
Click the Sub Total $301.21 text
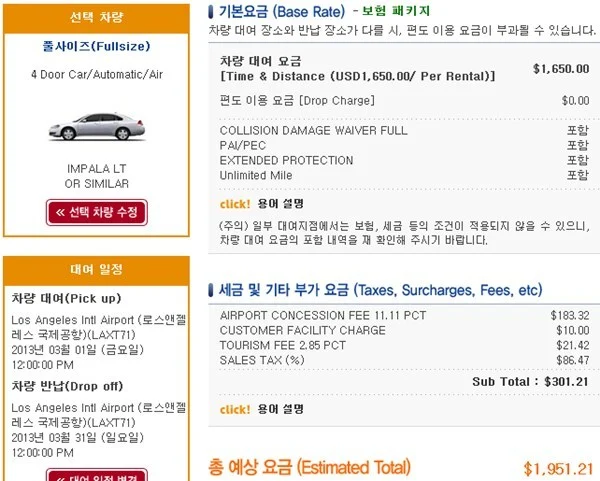[x=530, y=382]
